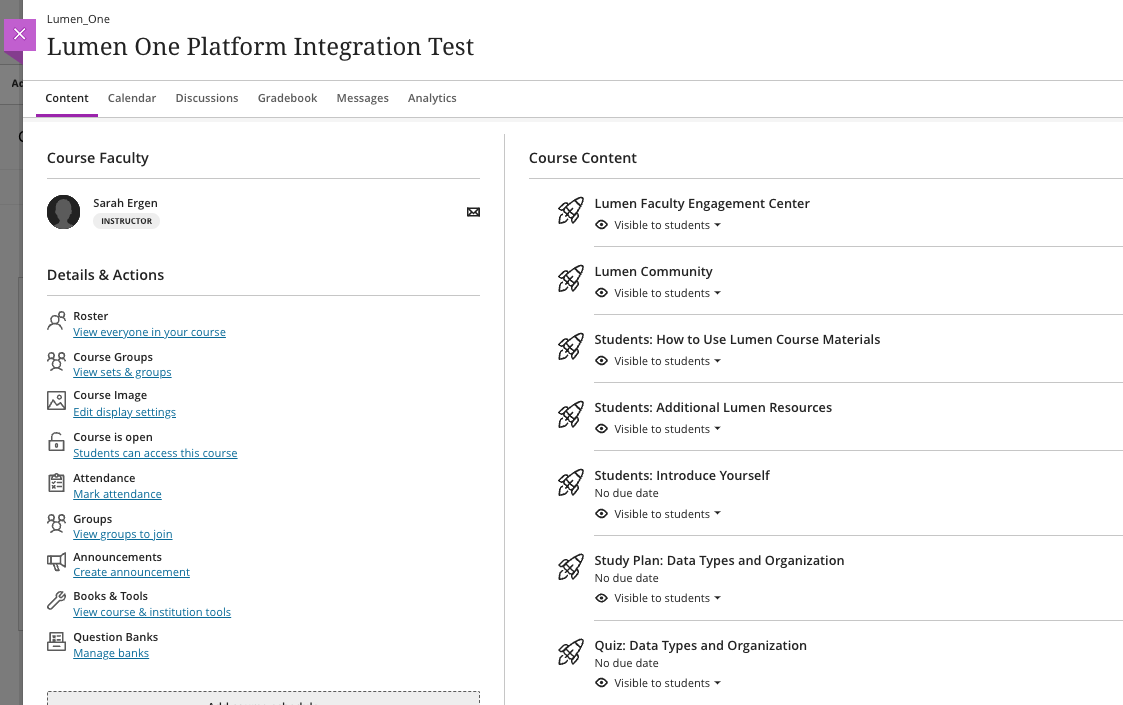Open visibility dropdown for Students: Additional Lumen Resources
Screen dimensions: 1123x705
657,428
